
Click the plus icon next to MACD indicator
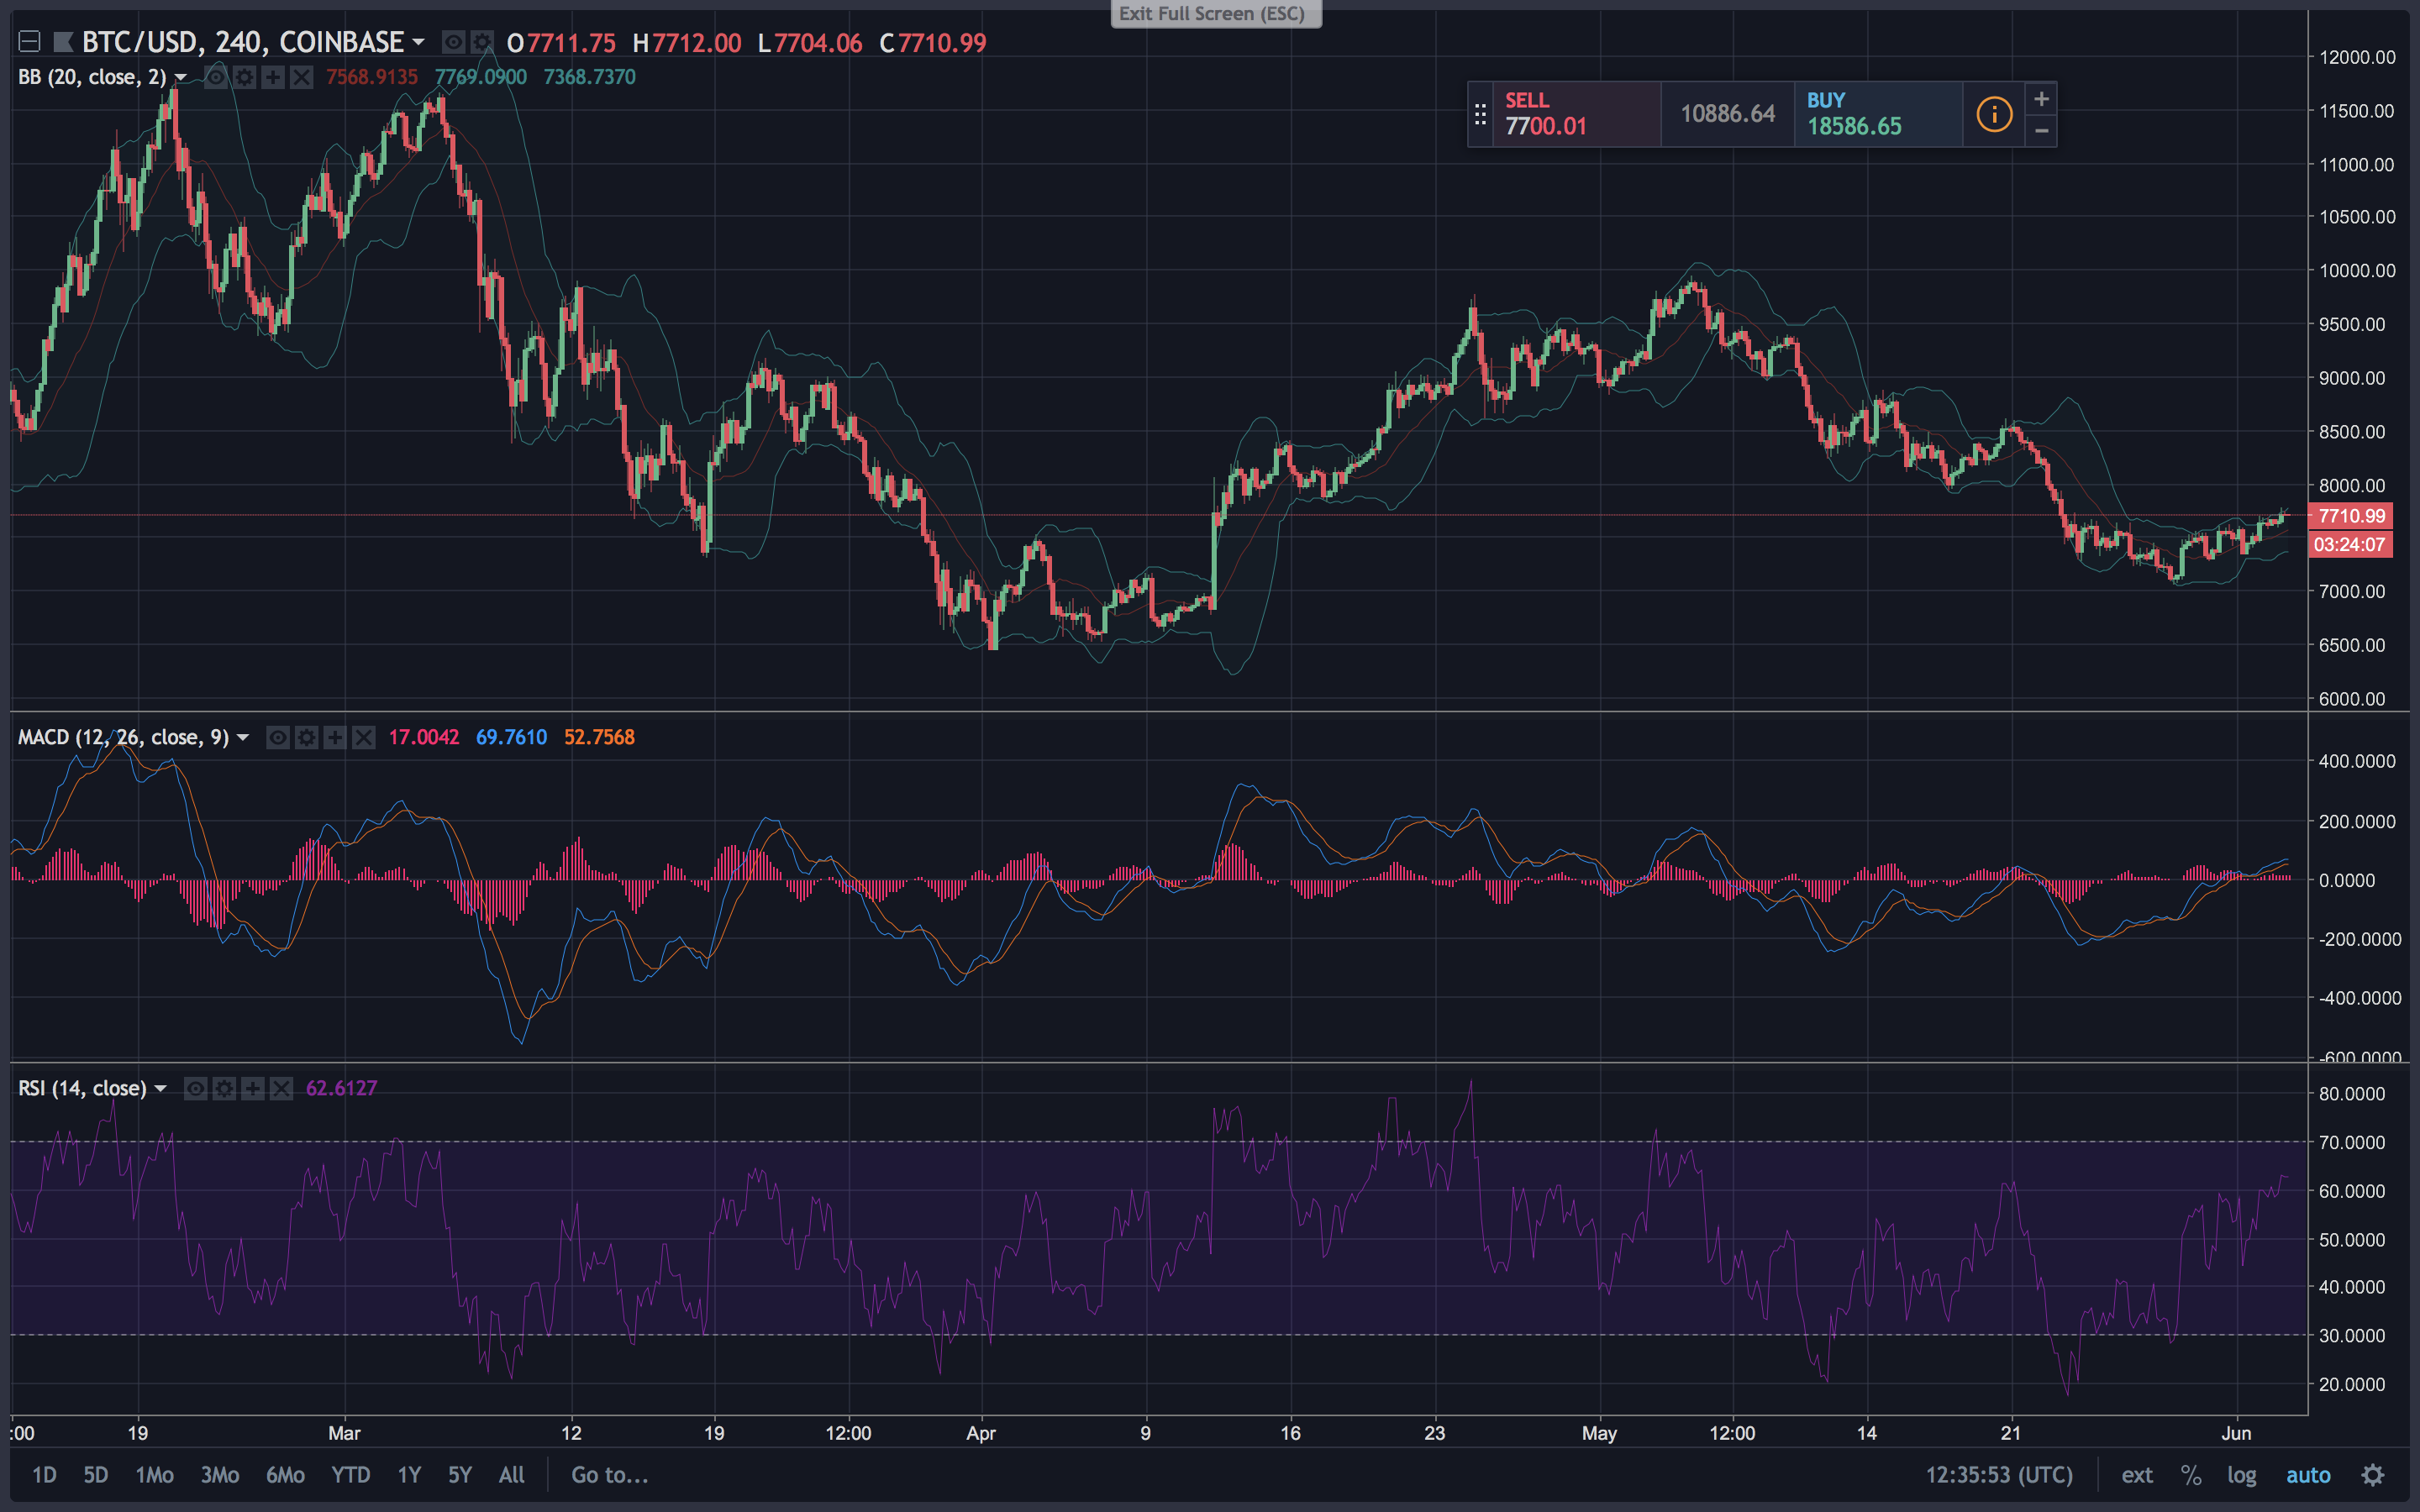(x=335, y=738)
